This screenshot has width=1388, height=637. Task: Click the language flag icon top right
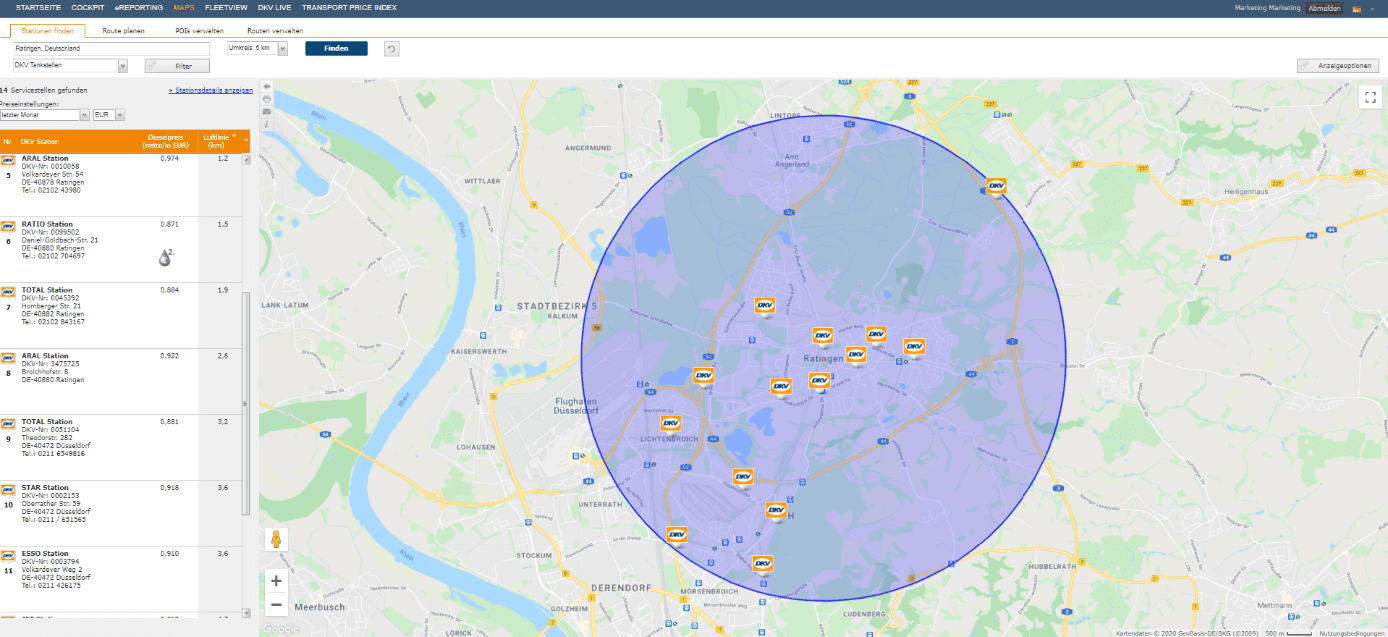(x=1357, y=8)
